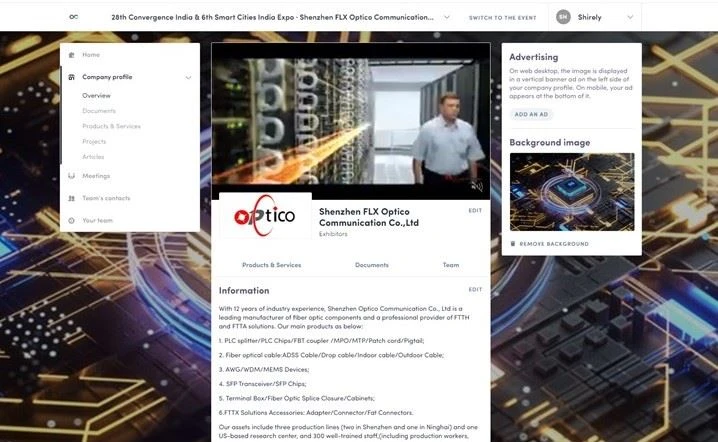Click the SH user avatar
The image size is (718, 442).
tap(563, 17)
